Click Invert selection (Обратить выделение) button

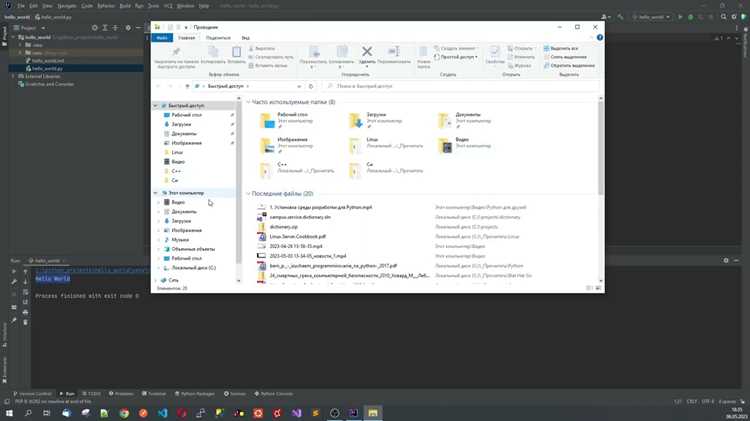(569, 66)
